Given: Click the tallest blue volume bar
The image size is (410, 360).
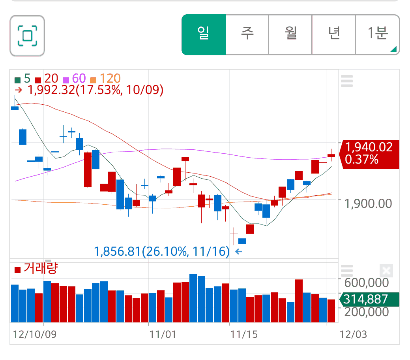Looking at the screenshot, I should coord(193,298).
